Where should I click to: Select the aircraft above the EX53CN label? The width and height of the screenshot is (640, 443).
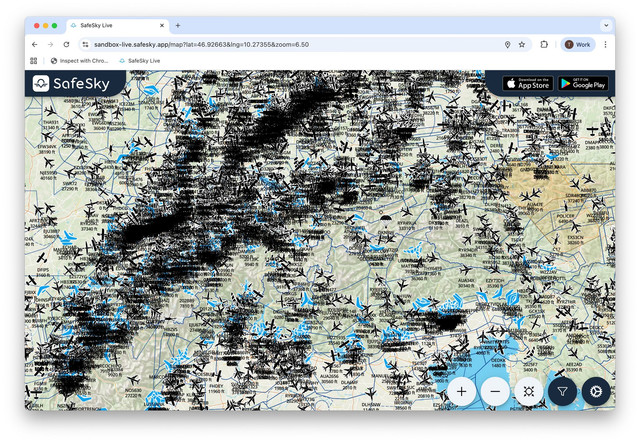coord(575,227)
